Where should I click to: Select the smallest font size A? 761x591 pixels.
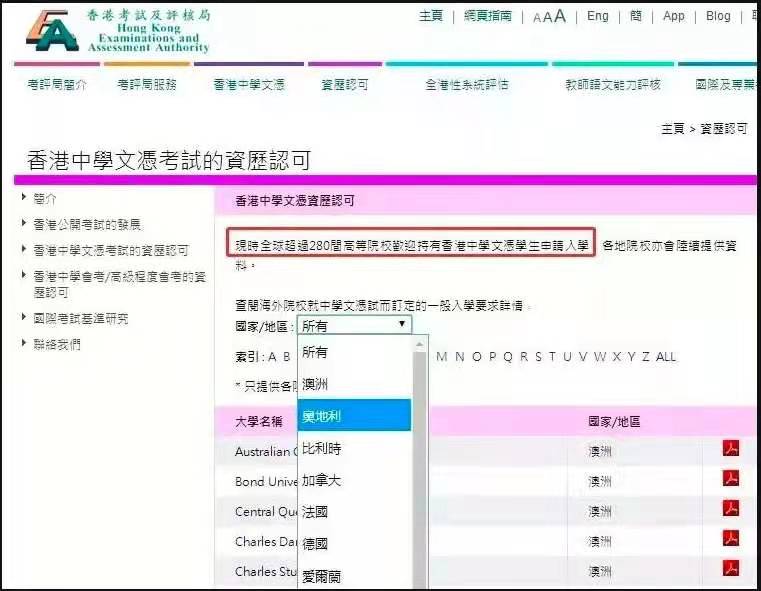pyautogui.click(x=537, y=17)
